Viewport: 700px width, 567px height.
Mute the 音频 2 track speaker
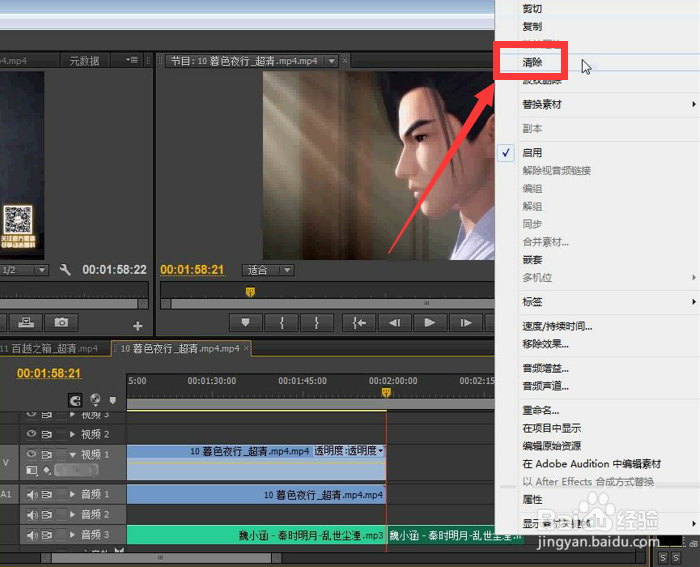(32, 514)
